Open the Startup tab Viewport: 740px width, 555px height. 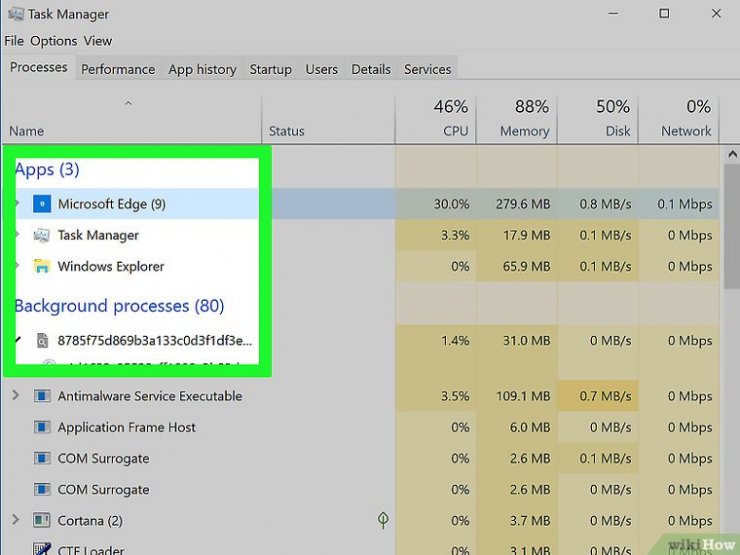(x=270, y=69)
